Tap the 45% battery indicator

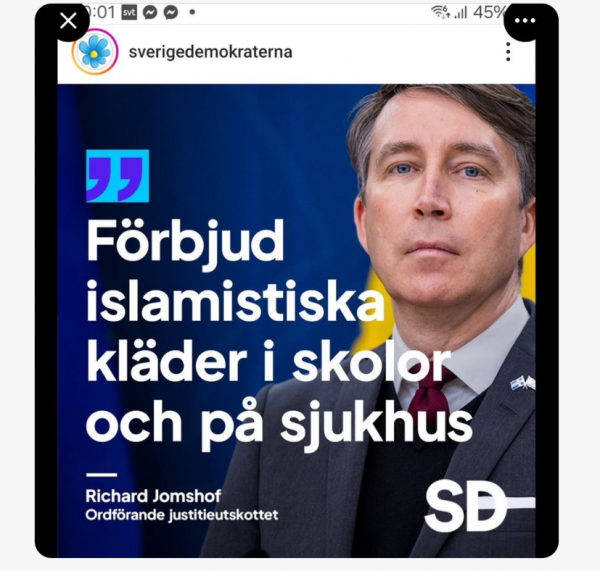(x=489, y=13)
